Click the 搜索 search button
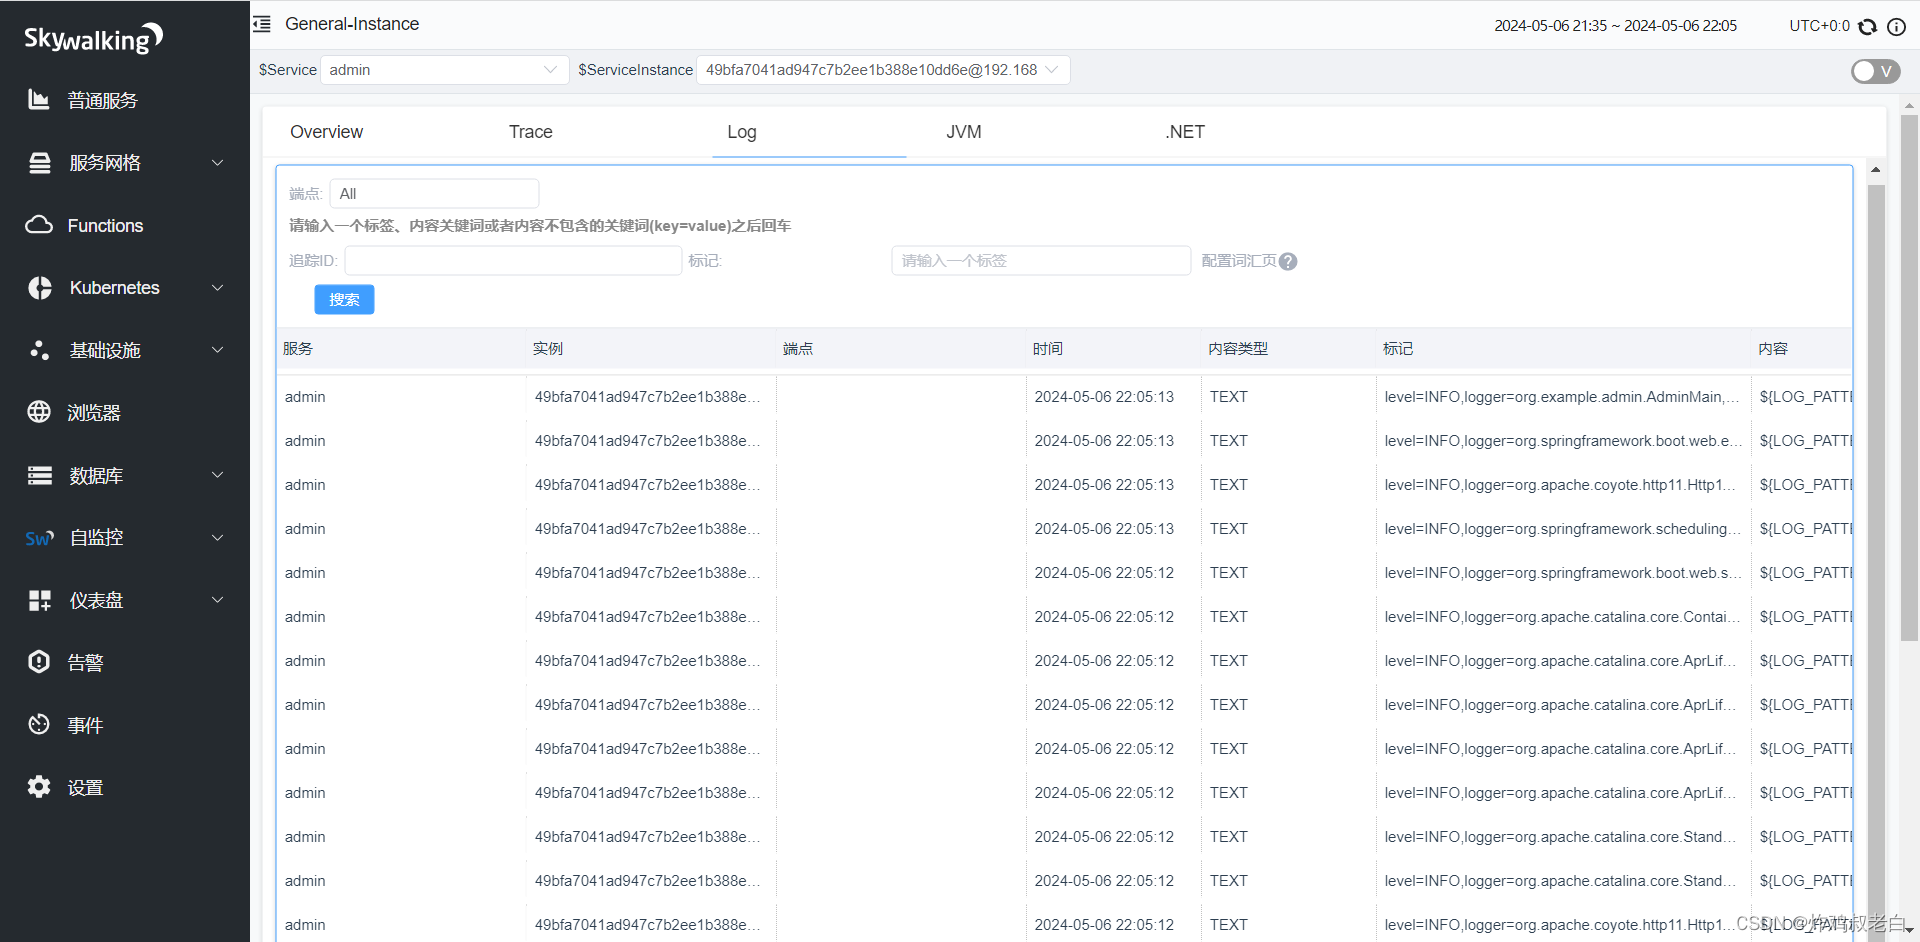This screenshot has height=942, width=1920. pyautogui.click(x=344, y=300)
